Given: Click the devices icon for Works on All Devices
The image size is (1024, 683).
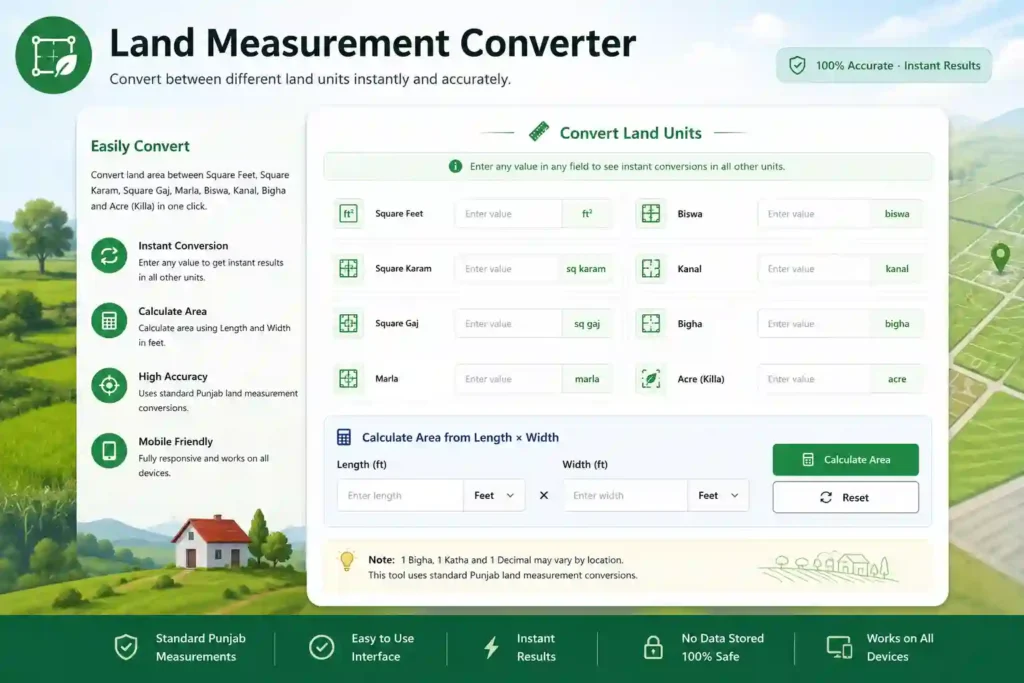Looking at the screenshot, I should (x=839, y=647).
